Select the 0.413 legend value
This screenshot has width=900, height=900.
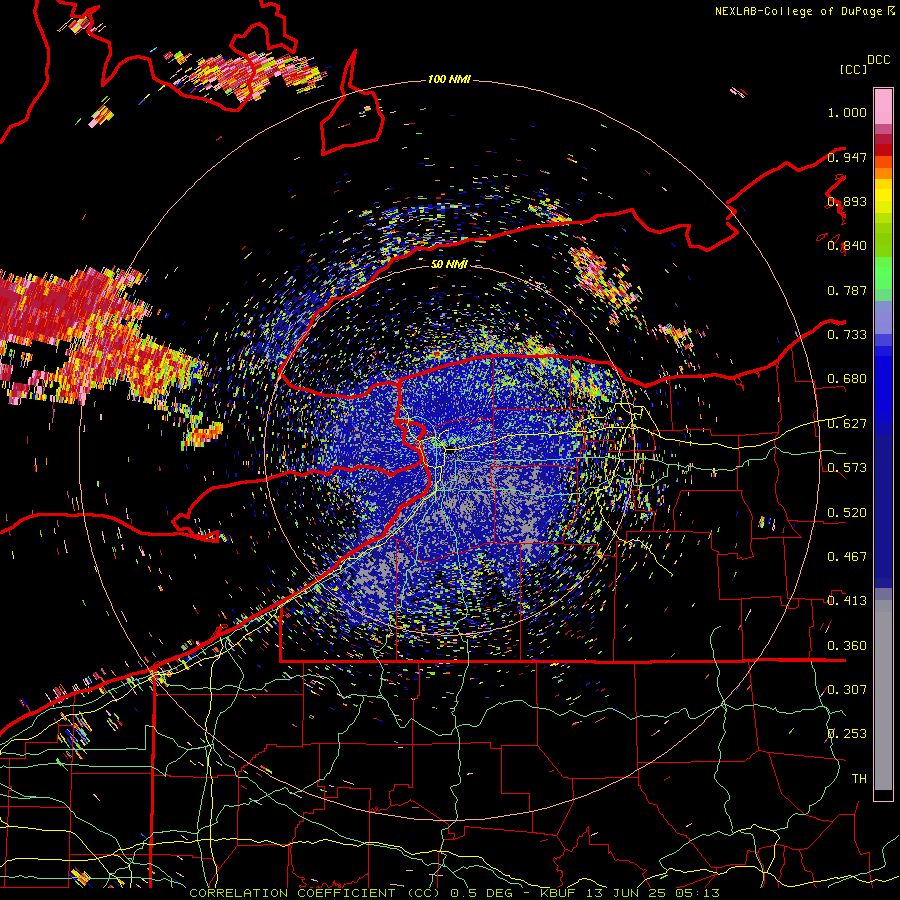coord(847,601)
